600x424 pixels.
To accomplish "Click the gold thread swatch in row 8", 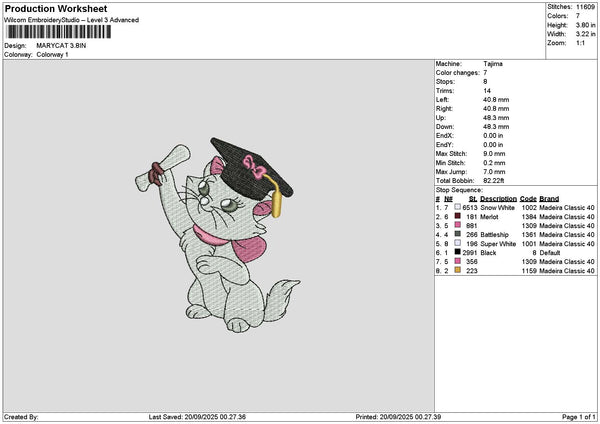I will click(457, 270).
